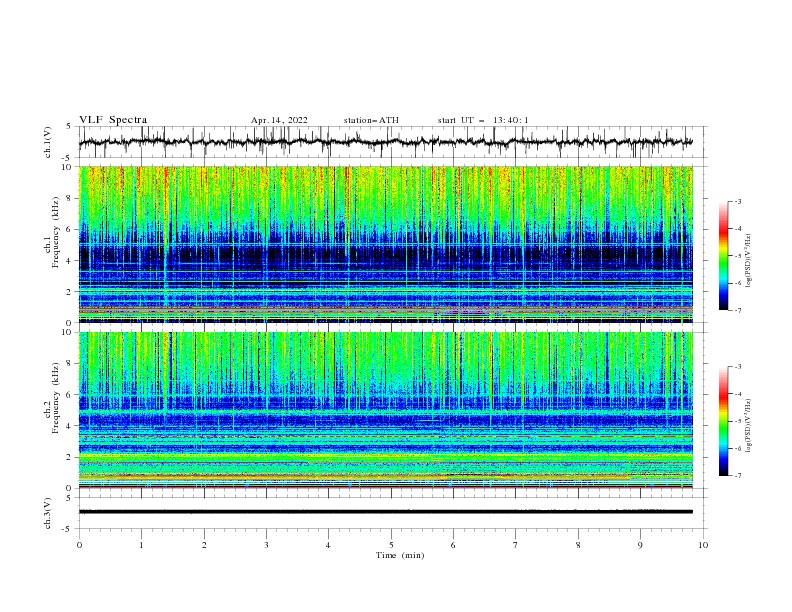Click the log(PSD) label beside ch.1 colorbar
This screenshot has height=612, width=792.
(x=749, y=261)
